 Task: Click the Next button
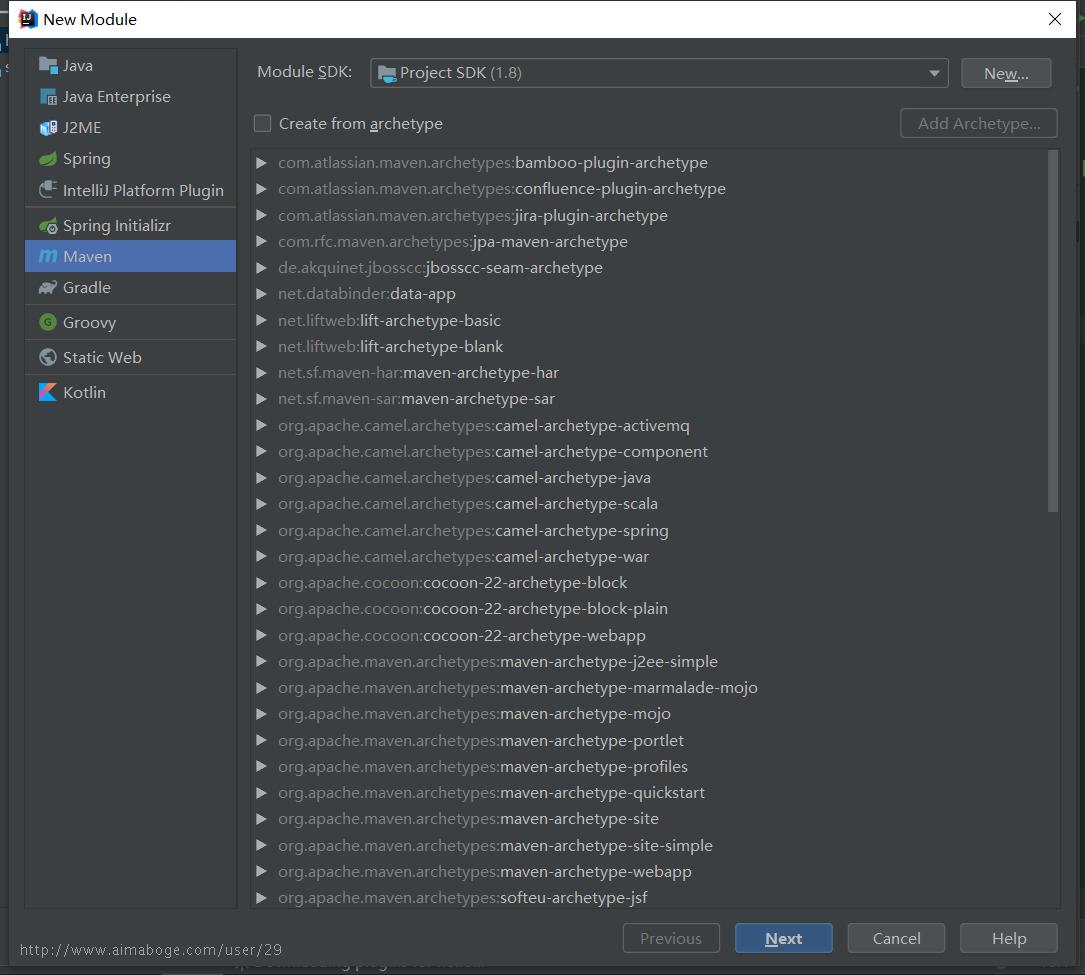(783, 938)
